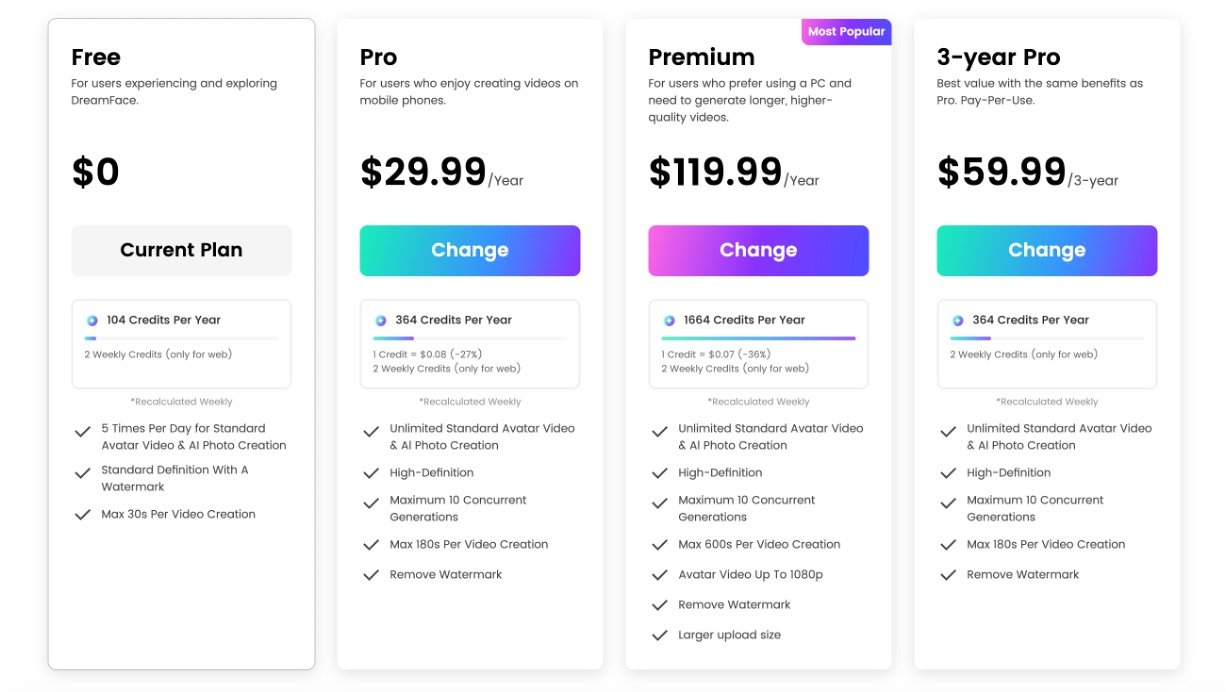Screen dimensions: 1226x692
Task: Click checkmark beside Larger upload size
Action: [x=659, y=635]
